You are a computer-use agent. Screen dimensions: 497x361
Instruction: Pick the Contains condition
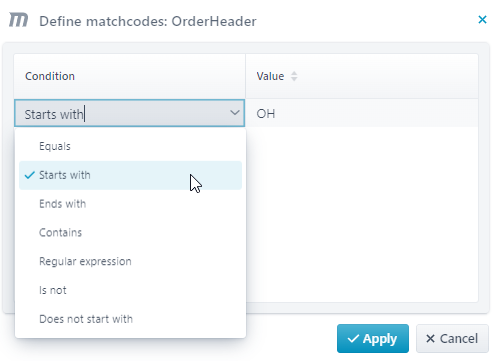coord(130,233)
